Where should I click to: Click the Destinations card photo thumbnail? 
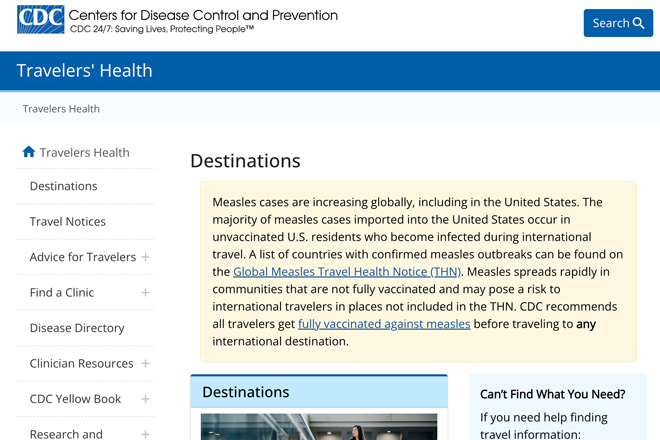(319, 427)
